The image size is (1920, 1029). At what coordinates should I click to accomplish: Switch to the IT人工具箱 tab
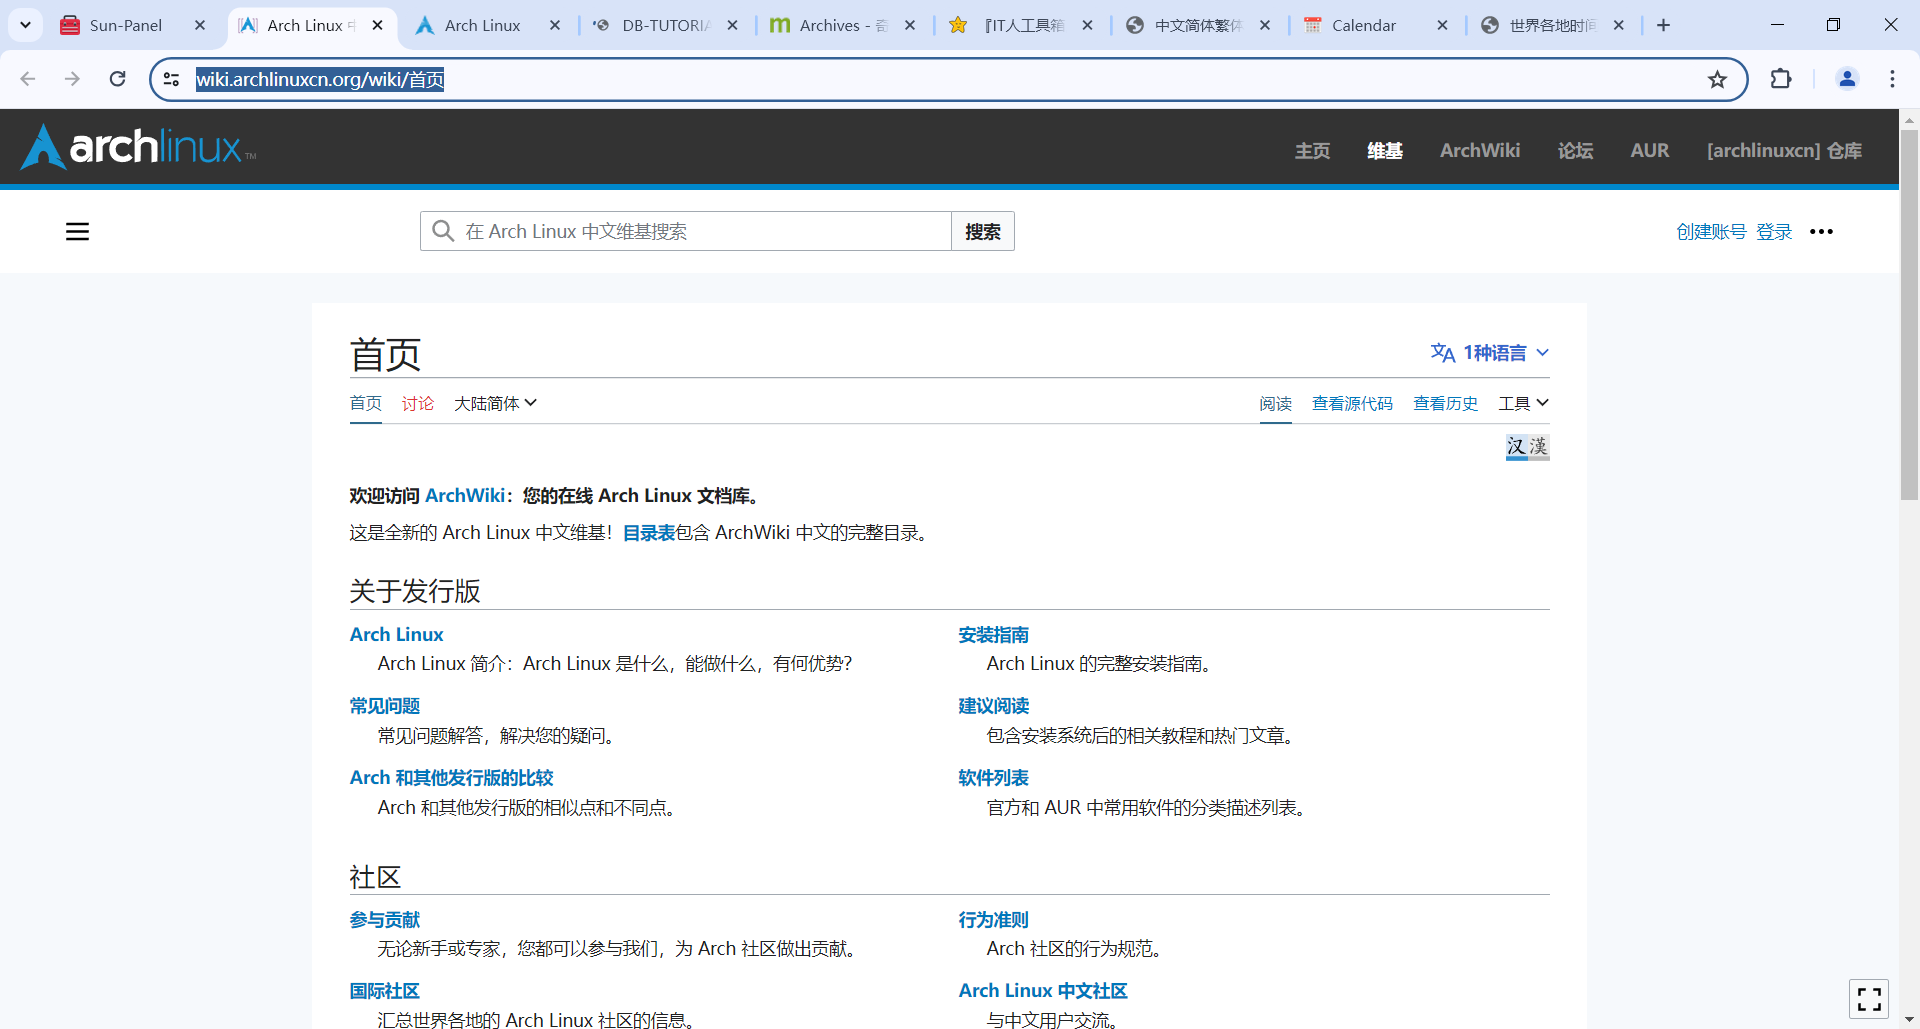pyautogui.click(x=1020, y=25)
